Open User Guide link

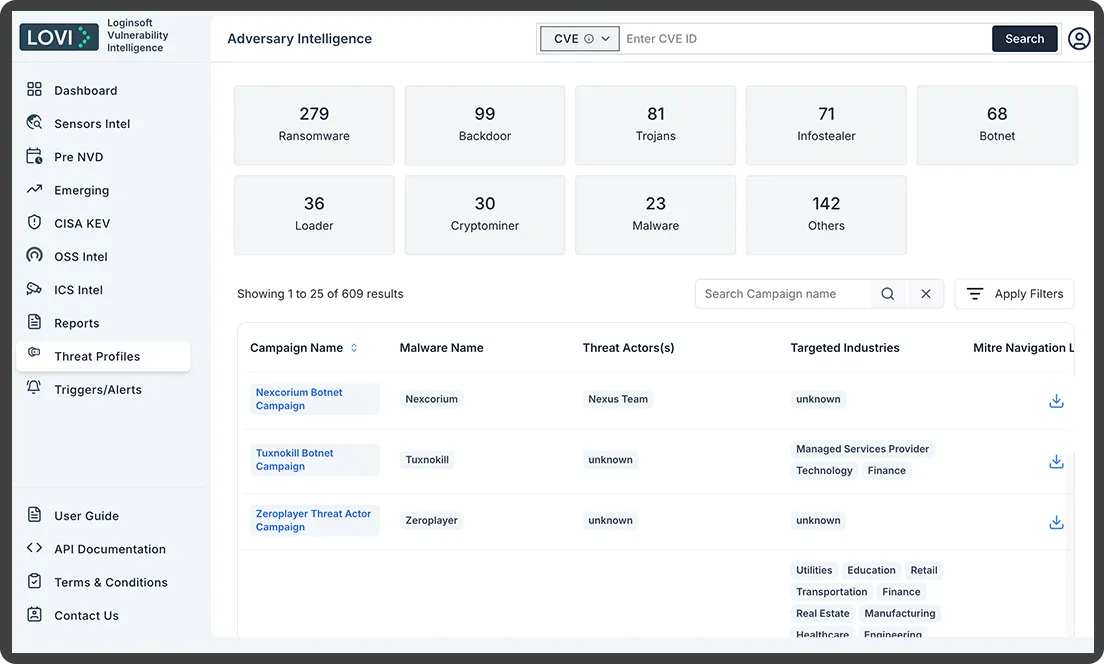tap(87, 515)
